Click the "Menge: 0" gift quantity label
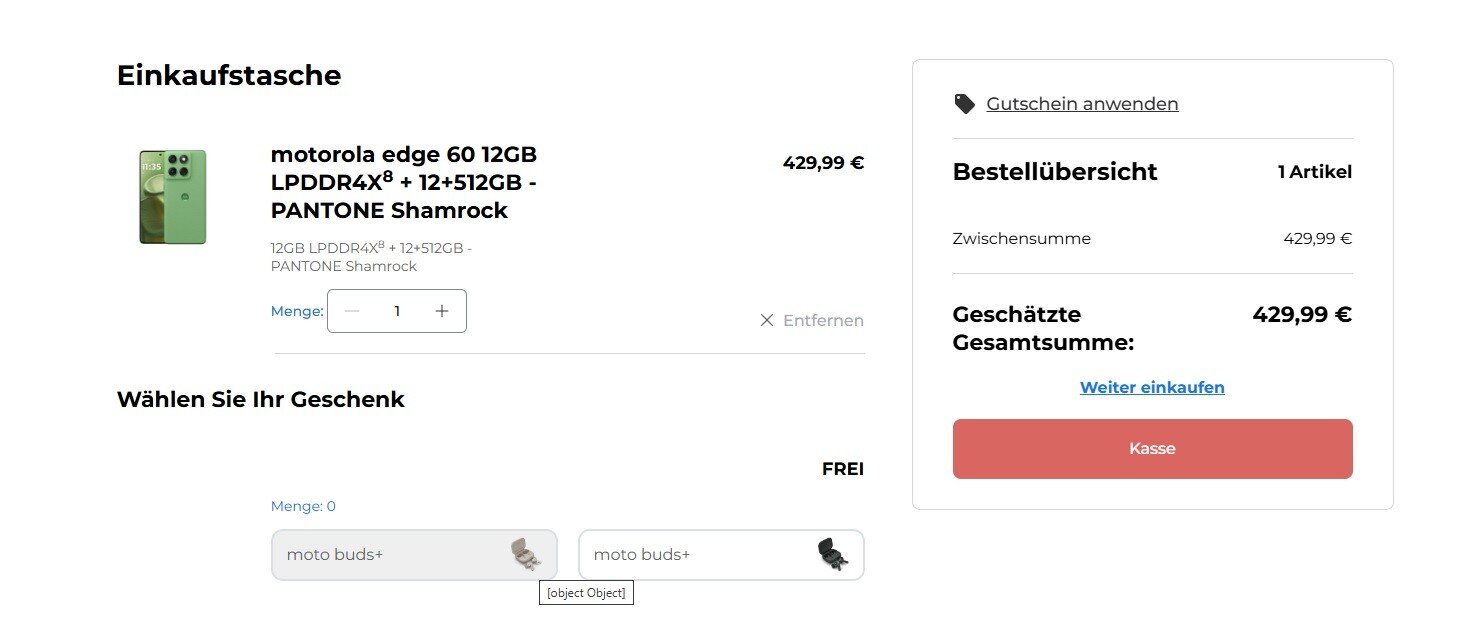1475x634 pixels. click(303, 506)
